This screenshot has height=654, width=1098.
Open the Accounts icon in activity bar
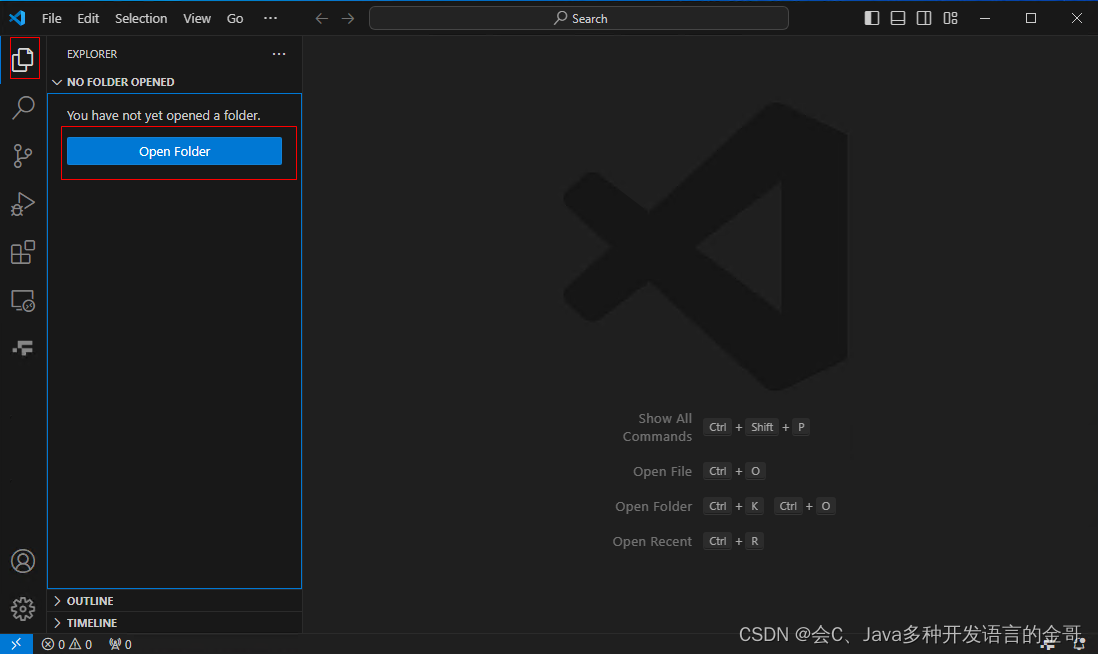point(23,561)
